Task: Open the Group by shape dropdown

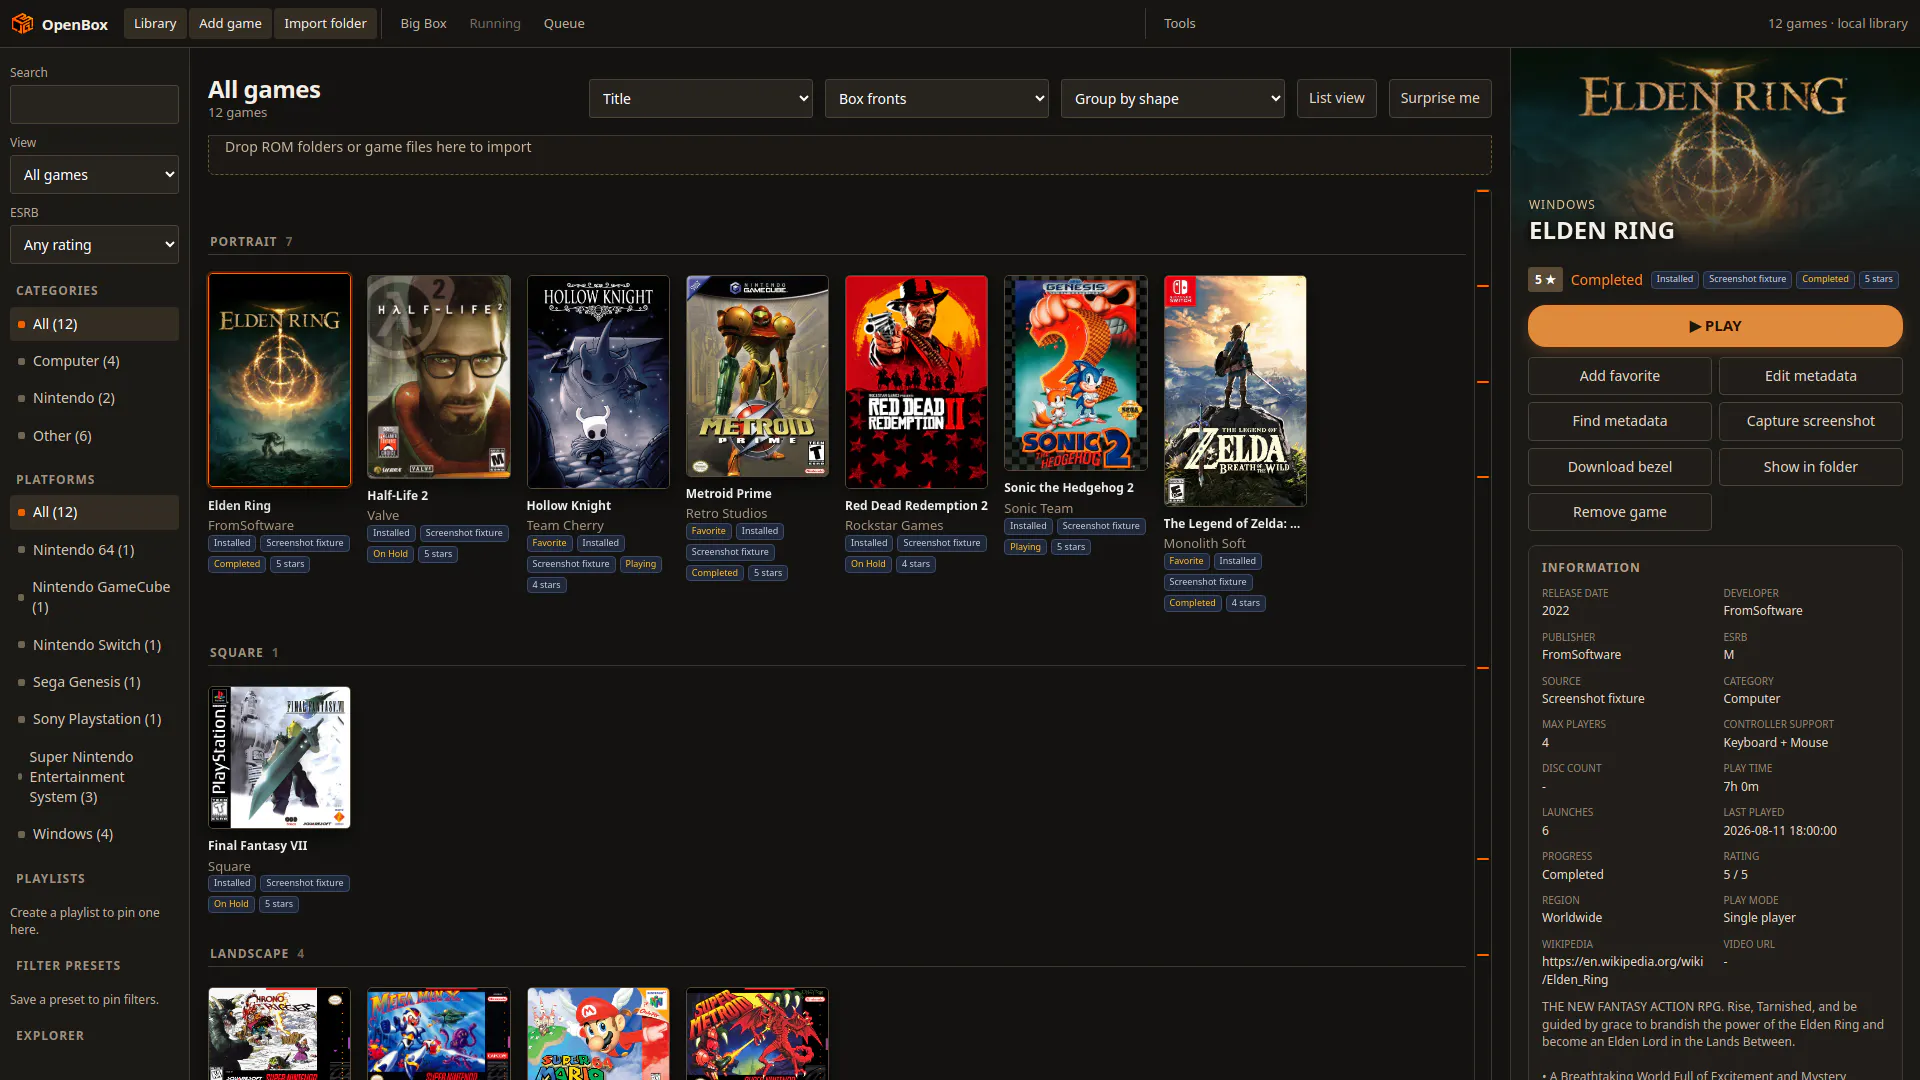Action: pos(1173,98)
